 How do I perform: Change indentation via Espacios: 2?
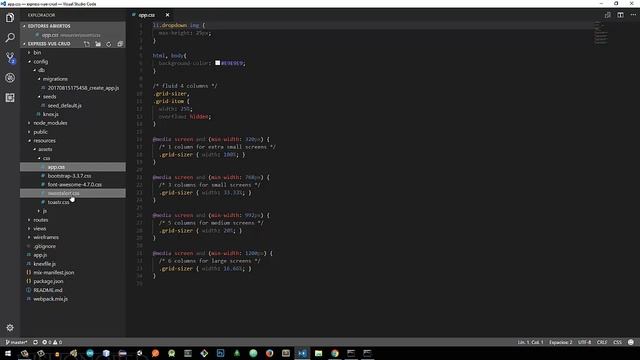tap(560, 342)
